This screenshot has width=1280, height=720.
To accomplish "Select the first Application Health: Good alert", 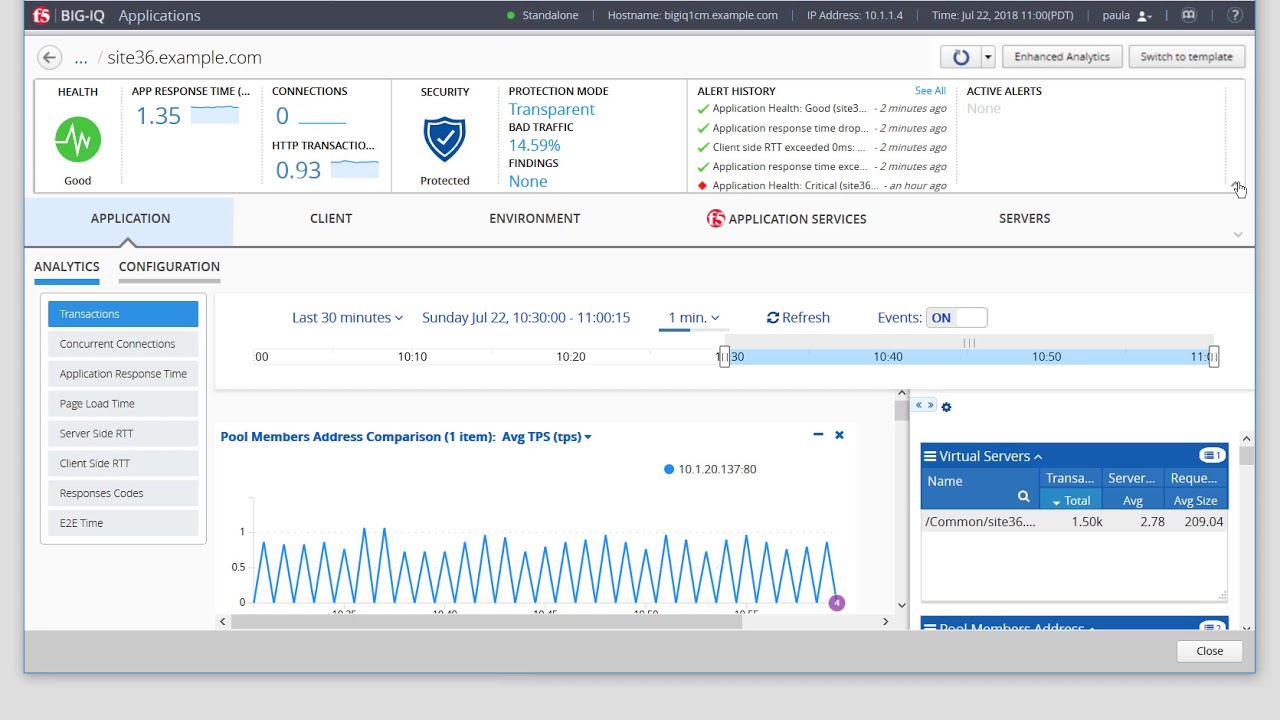I will (x=822, y=109).
